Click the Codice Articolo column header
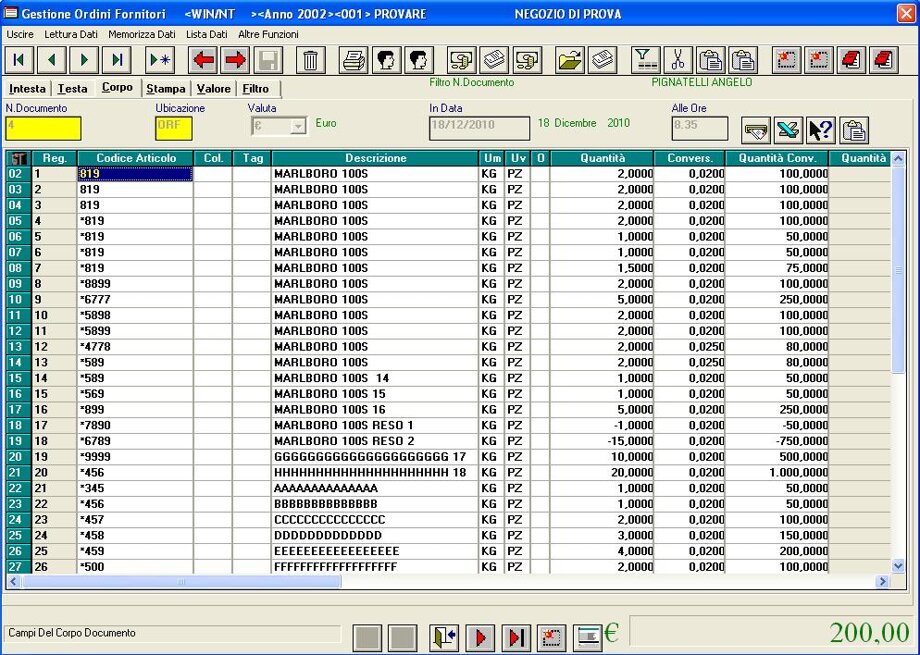 135,159
